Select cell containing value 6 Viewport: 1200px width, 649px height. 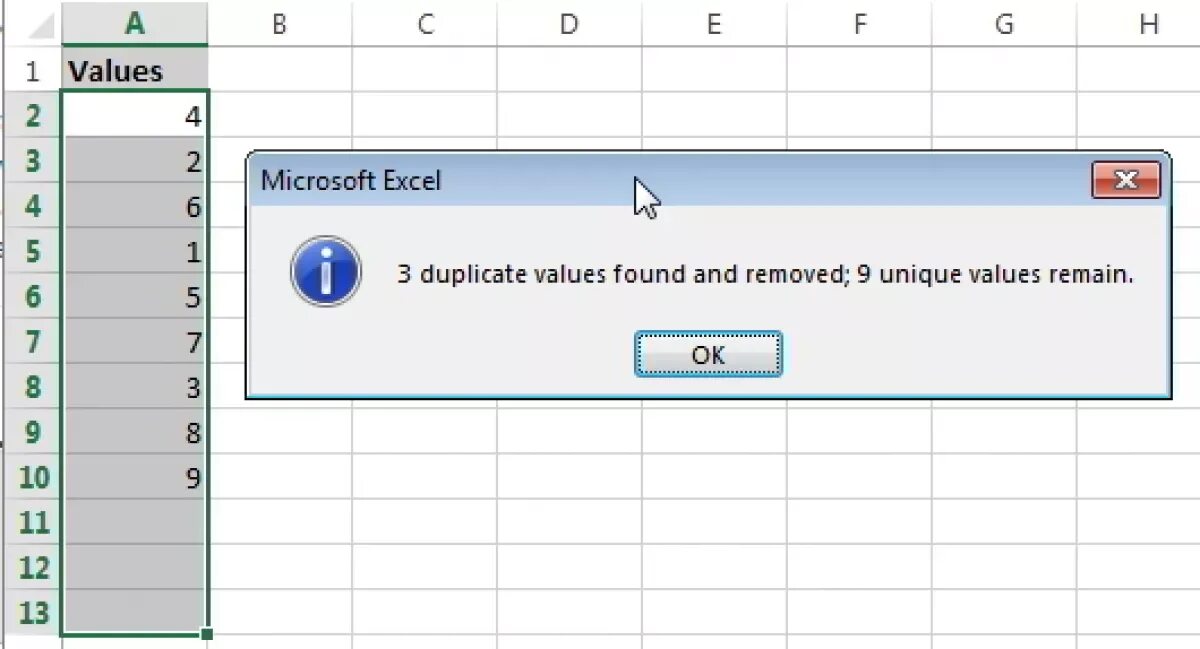[135, 207]
